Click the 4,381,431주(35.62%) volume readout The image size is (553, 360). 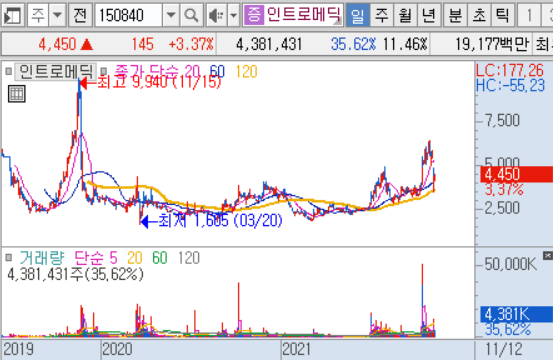75,274
